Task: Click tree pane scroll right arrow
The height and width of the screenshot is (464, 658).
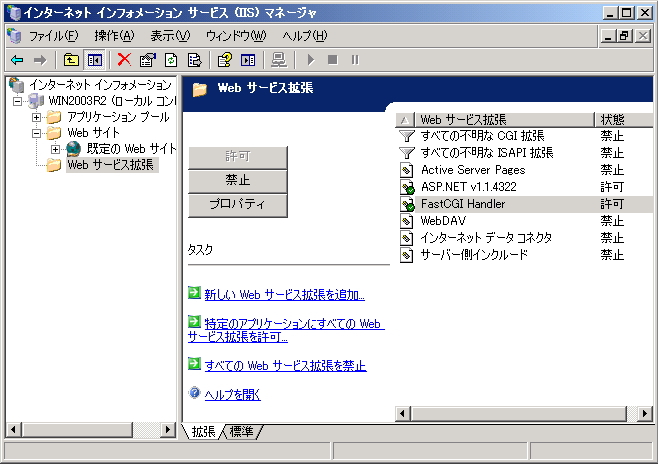Action: pyautogui.click(x=168, y=430)
